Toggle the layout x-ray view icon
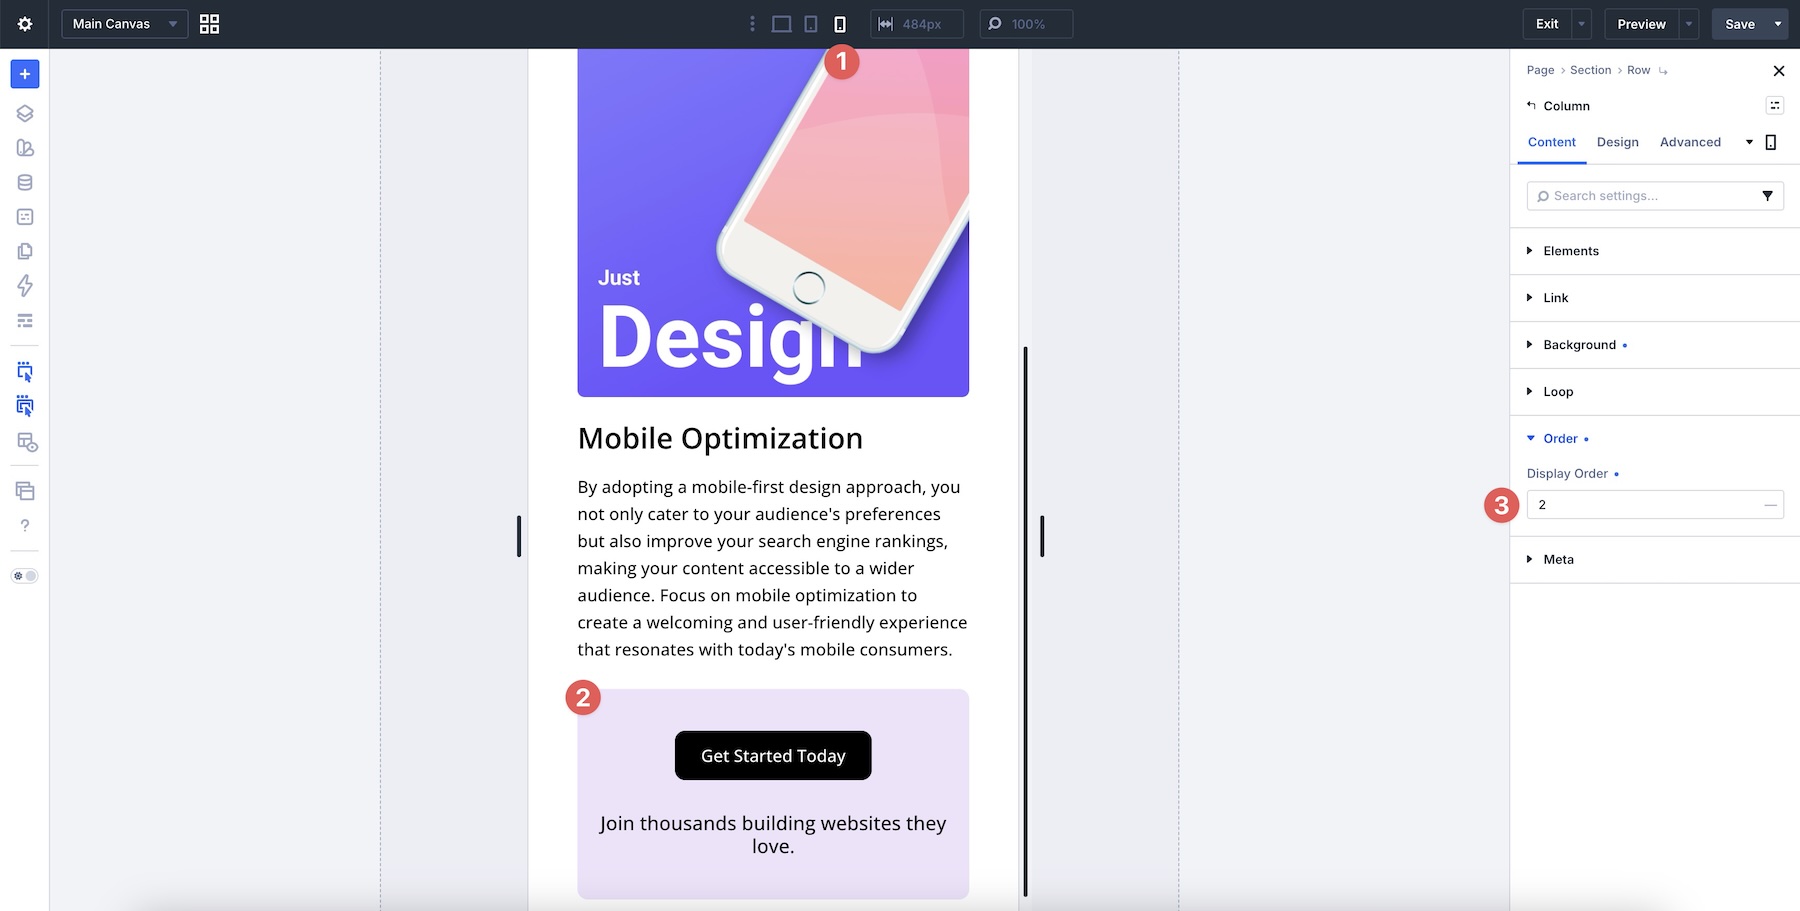 click(27, 442)
